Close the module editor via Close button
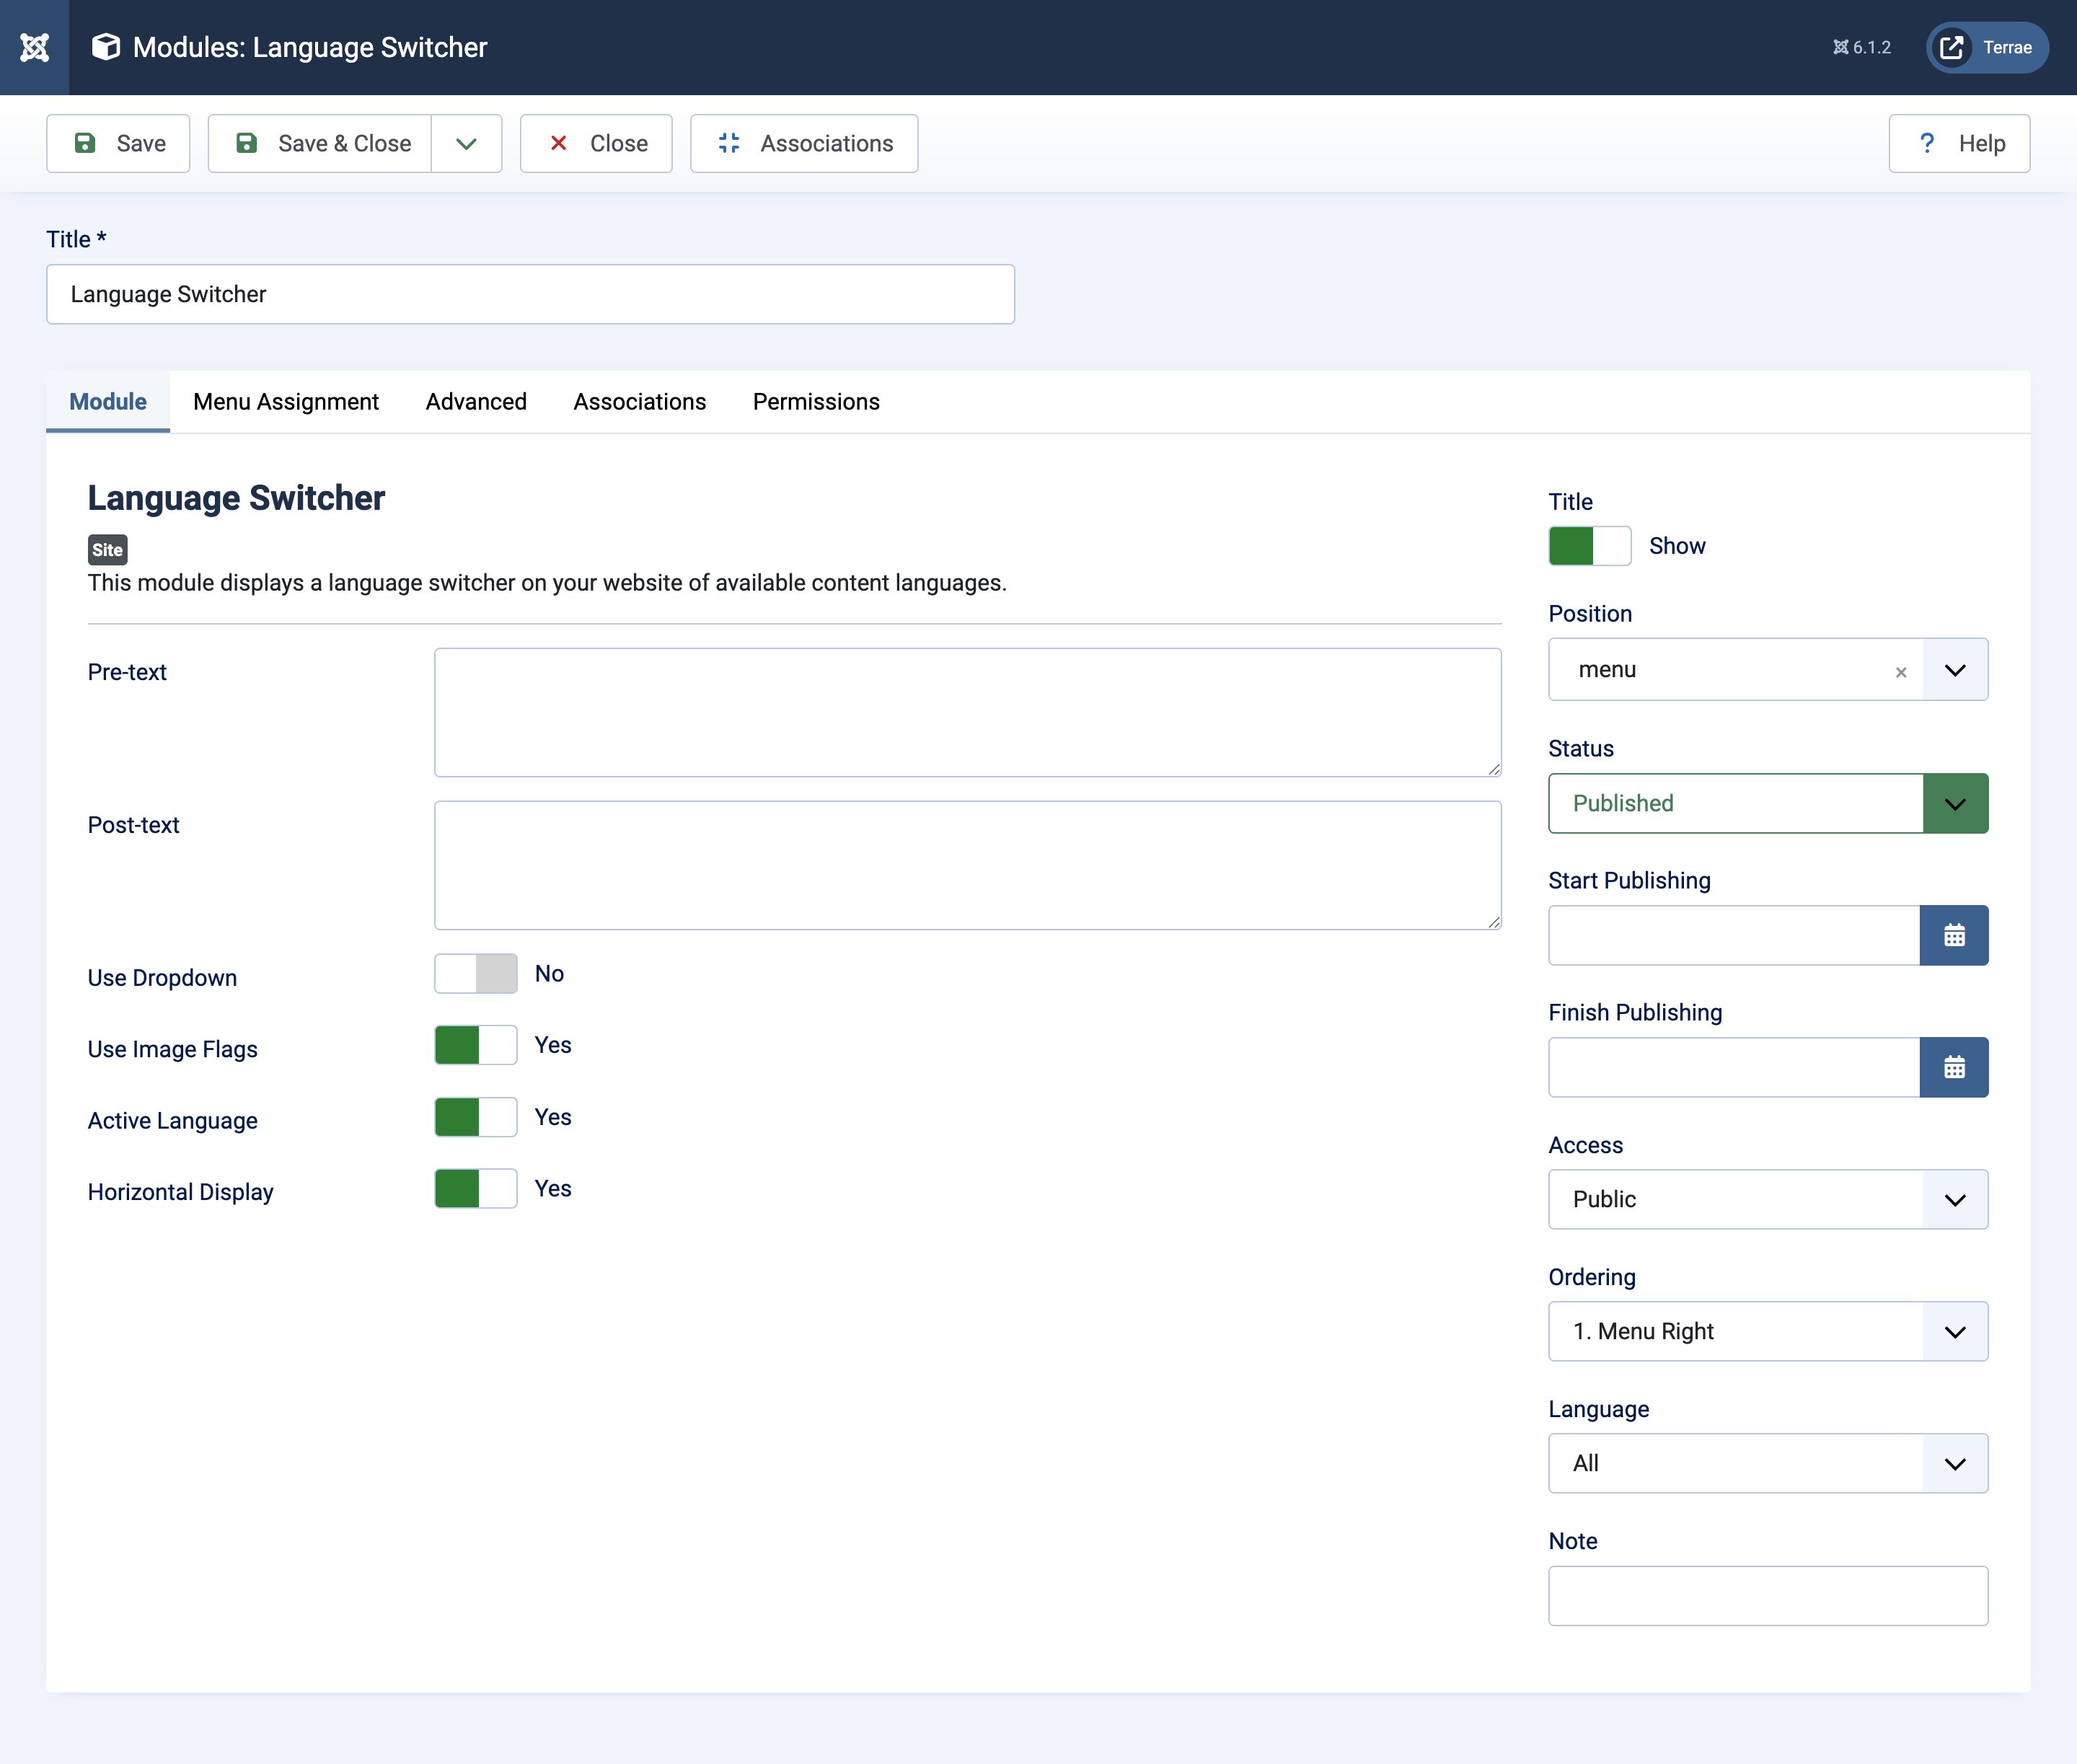 pos(596,143)
